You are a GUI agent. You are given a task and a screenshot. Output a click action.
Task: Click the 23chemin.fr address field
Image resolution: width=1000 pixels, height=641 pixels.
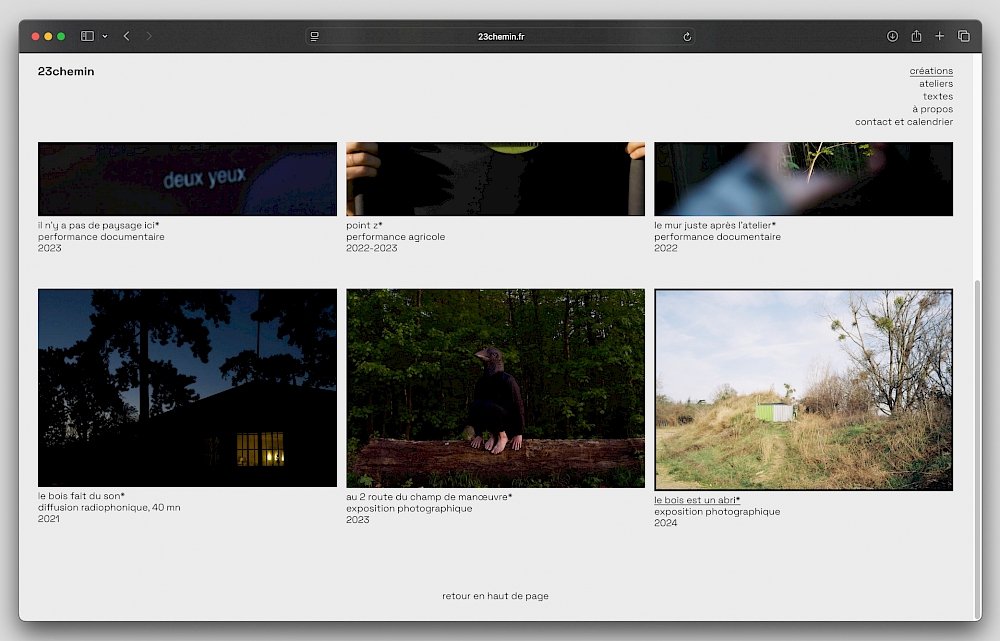click(x=500, y=36)
